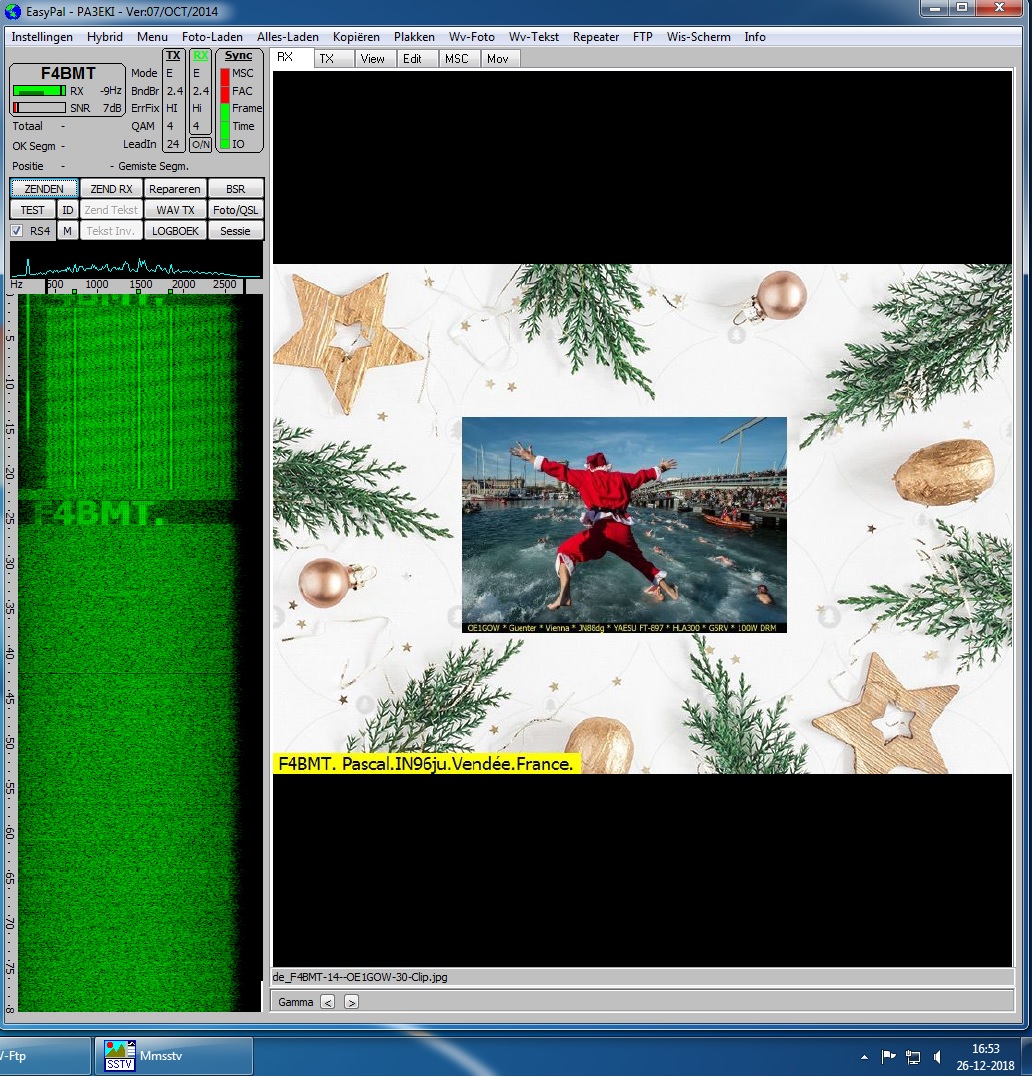The width and height of the screenshot is (1032, 1080).
Task: Open the Alles-Laden menu
Action: click(287, 37)
